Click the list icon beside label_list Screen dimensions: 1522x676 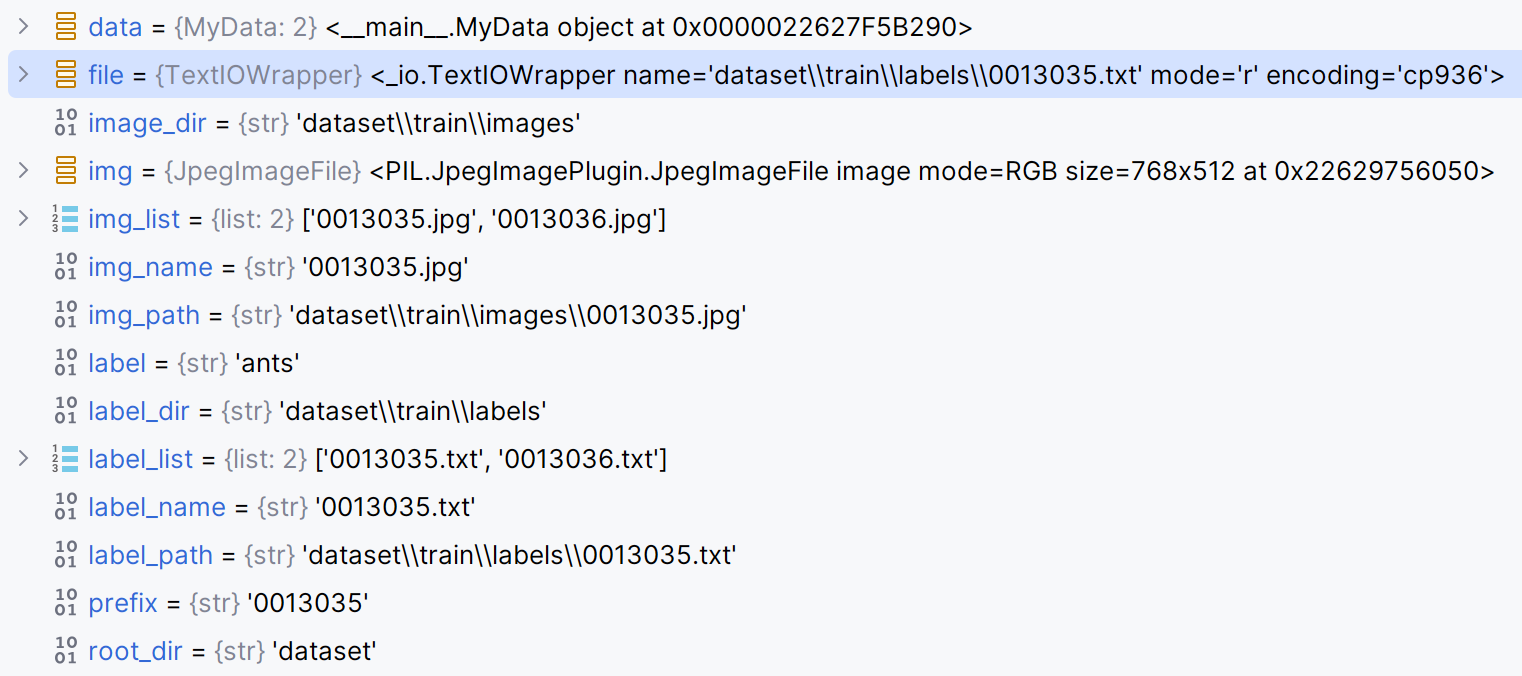point(65,459)
